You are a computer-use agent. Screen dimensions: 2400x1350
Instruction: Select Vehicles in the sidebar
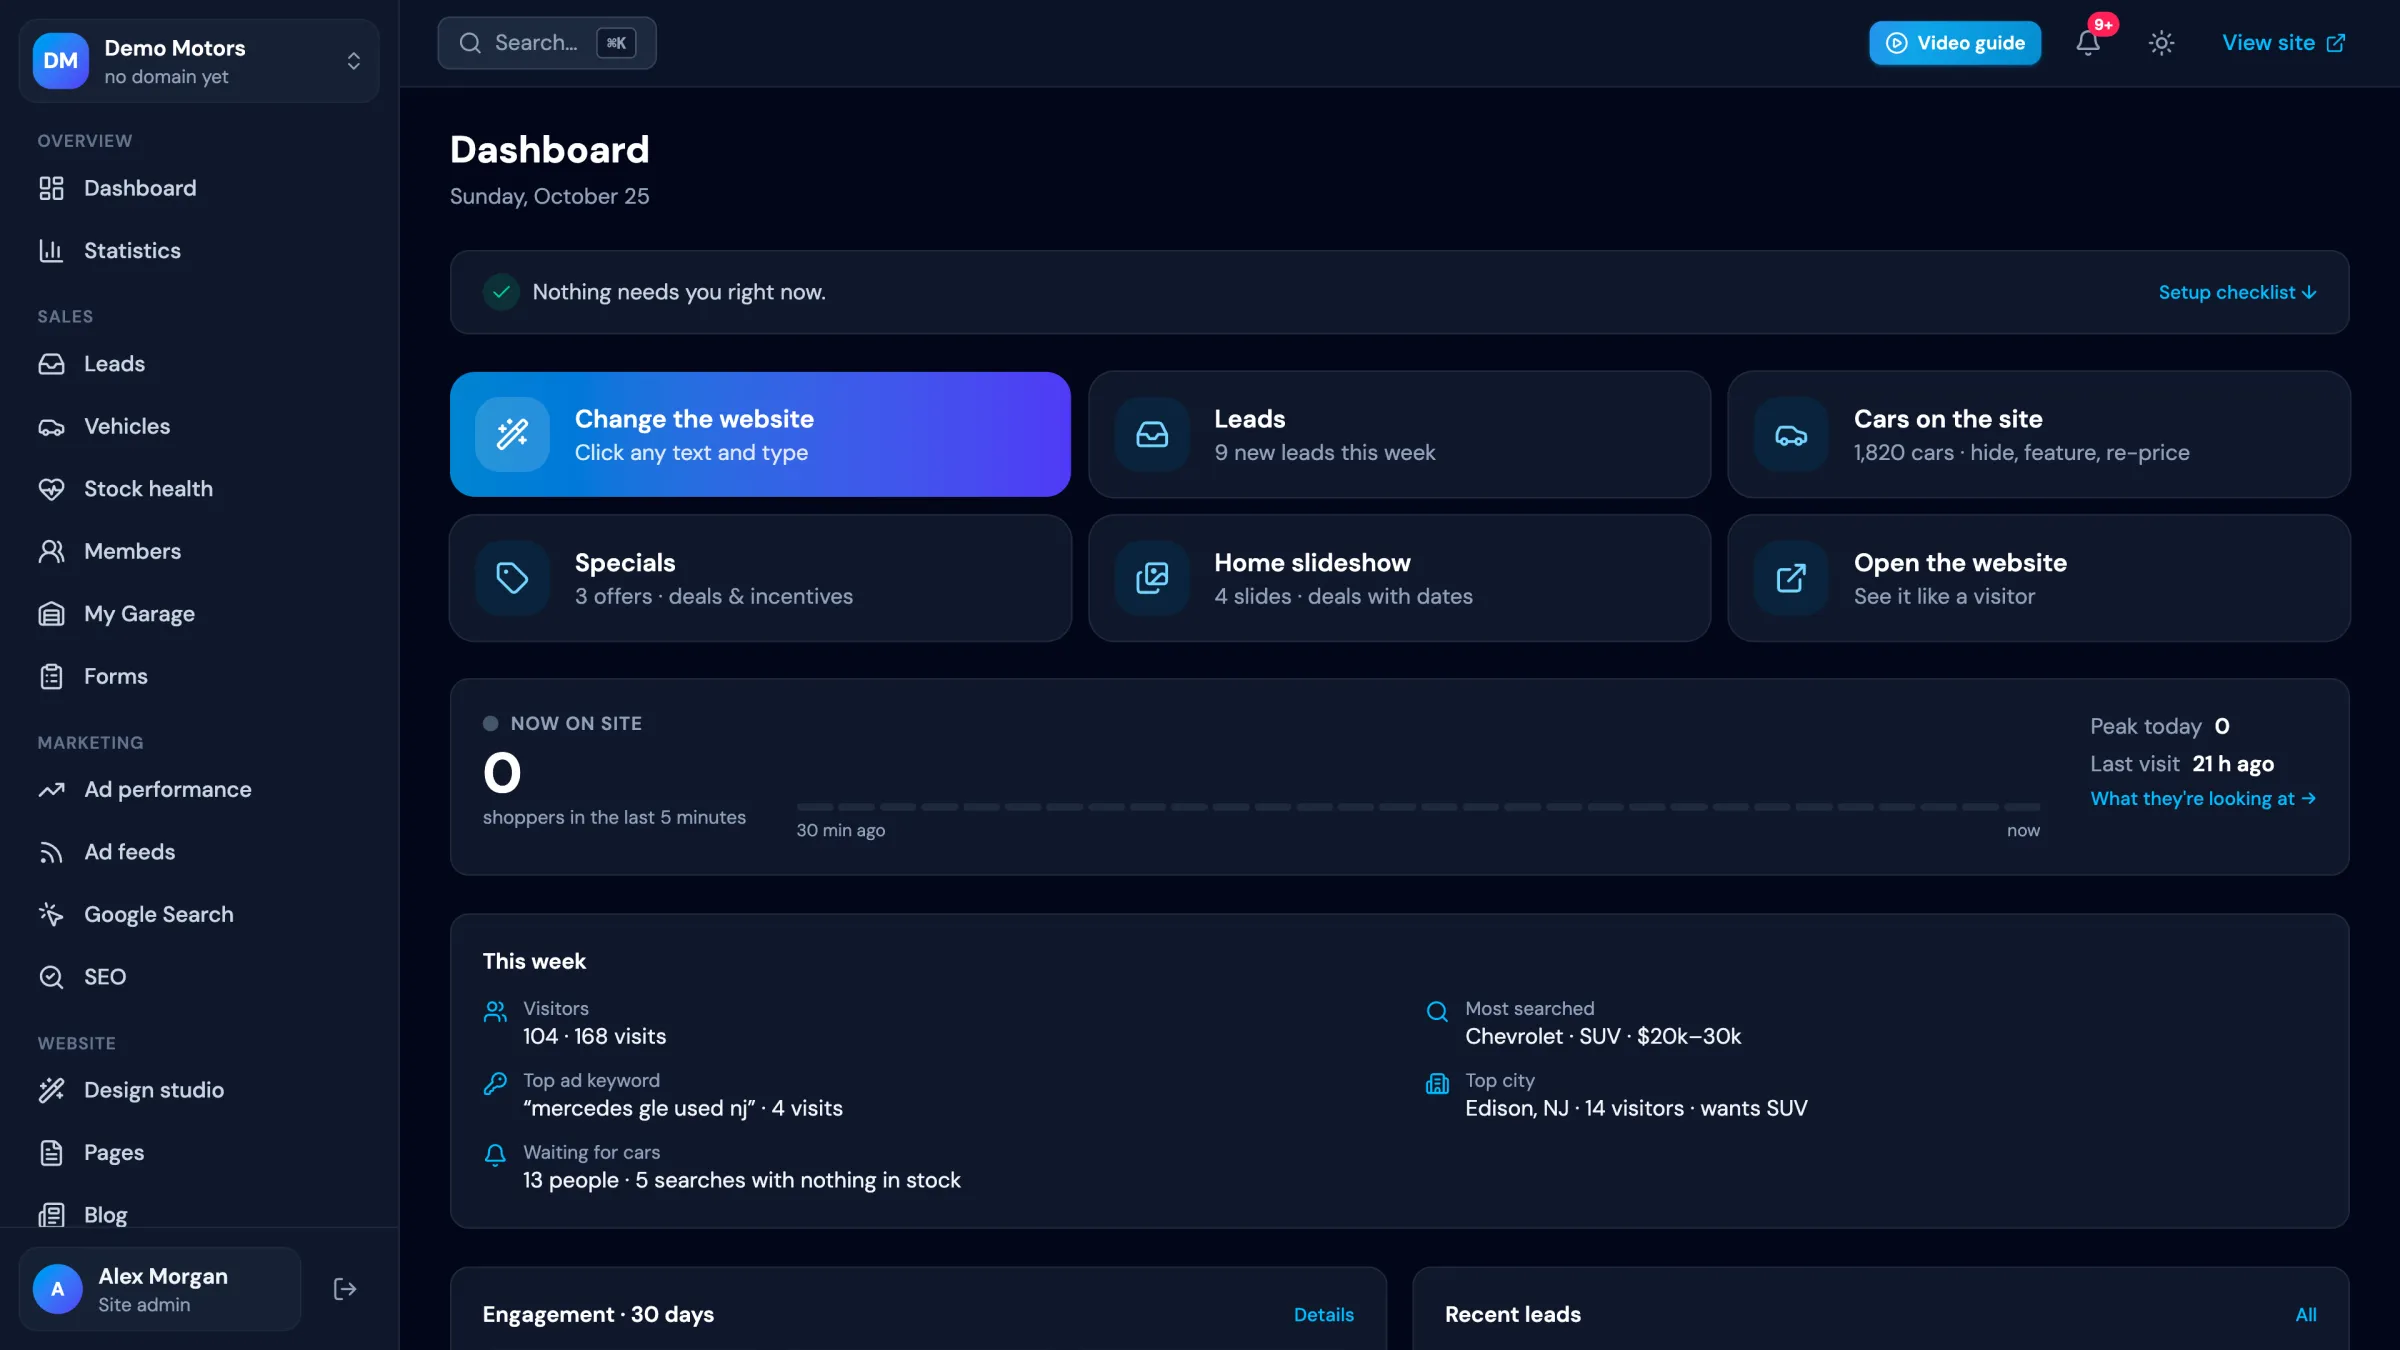tap(199, 427)
